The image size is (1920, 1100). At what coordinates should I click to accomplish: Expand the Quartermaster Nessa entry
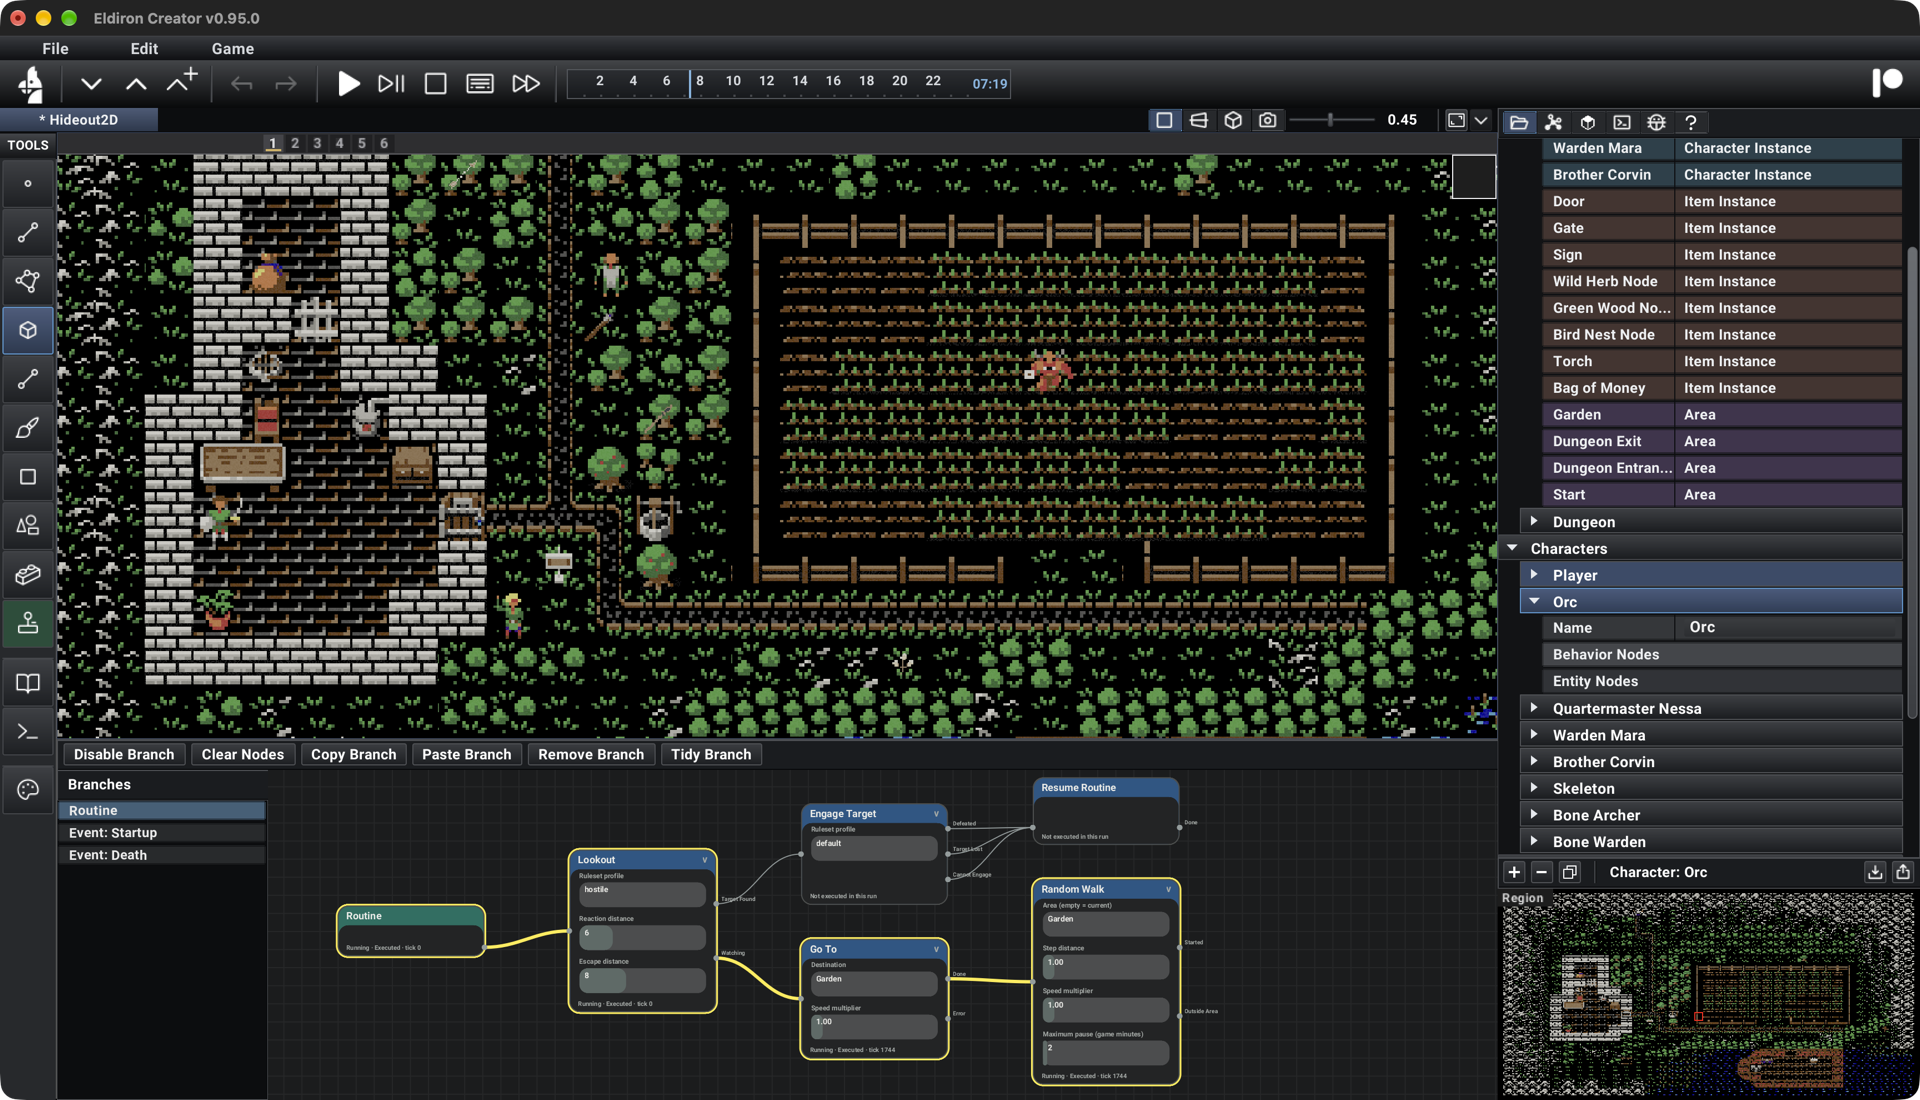[x=1533, y=708]
